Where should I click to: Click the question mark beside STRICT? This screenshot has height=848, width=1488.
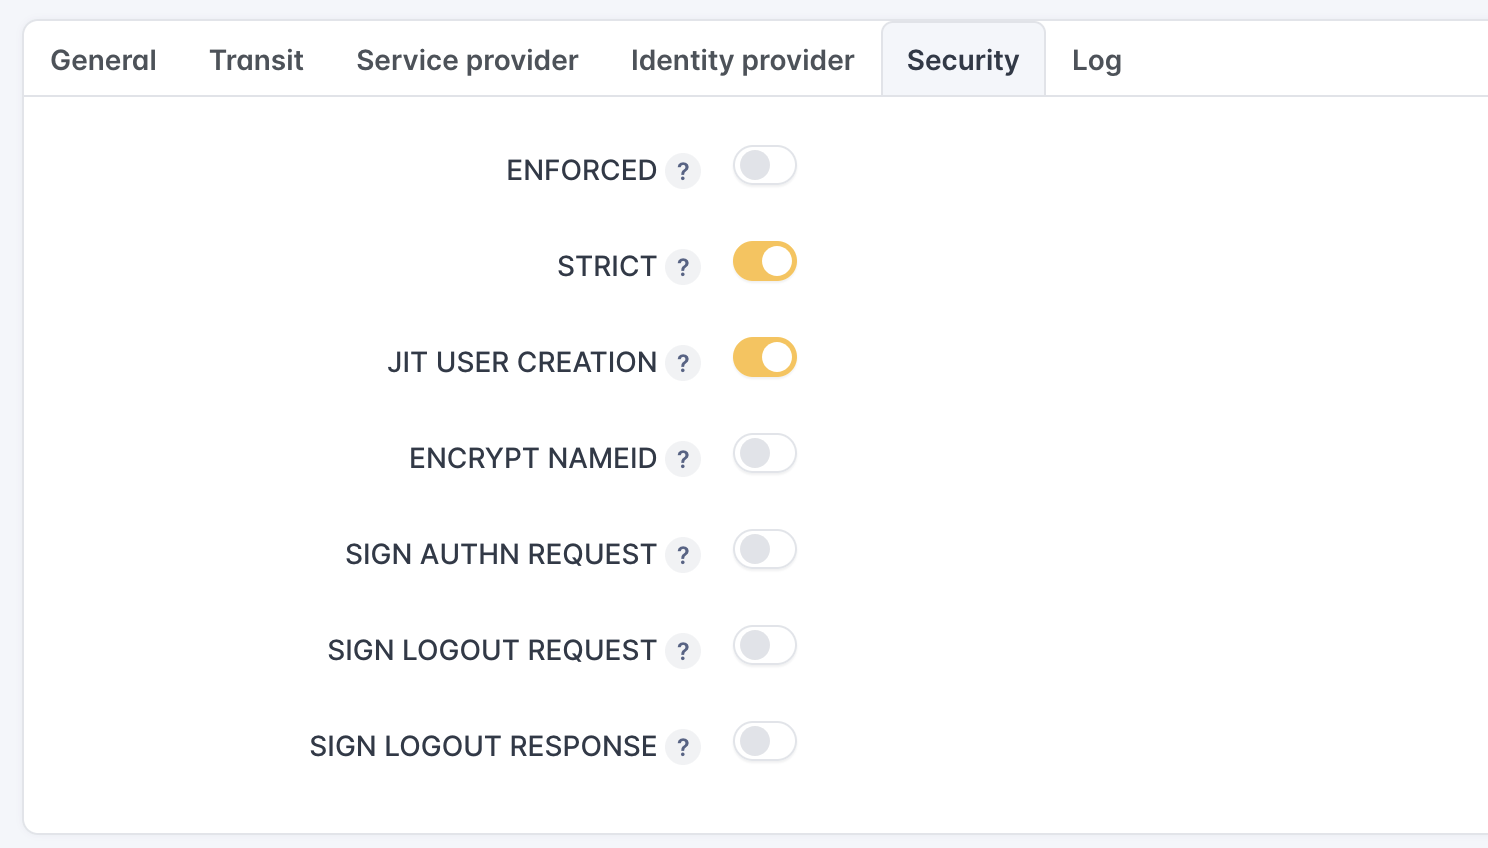tap(683, 267)
